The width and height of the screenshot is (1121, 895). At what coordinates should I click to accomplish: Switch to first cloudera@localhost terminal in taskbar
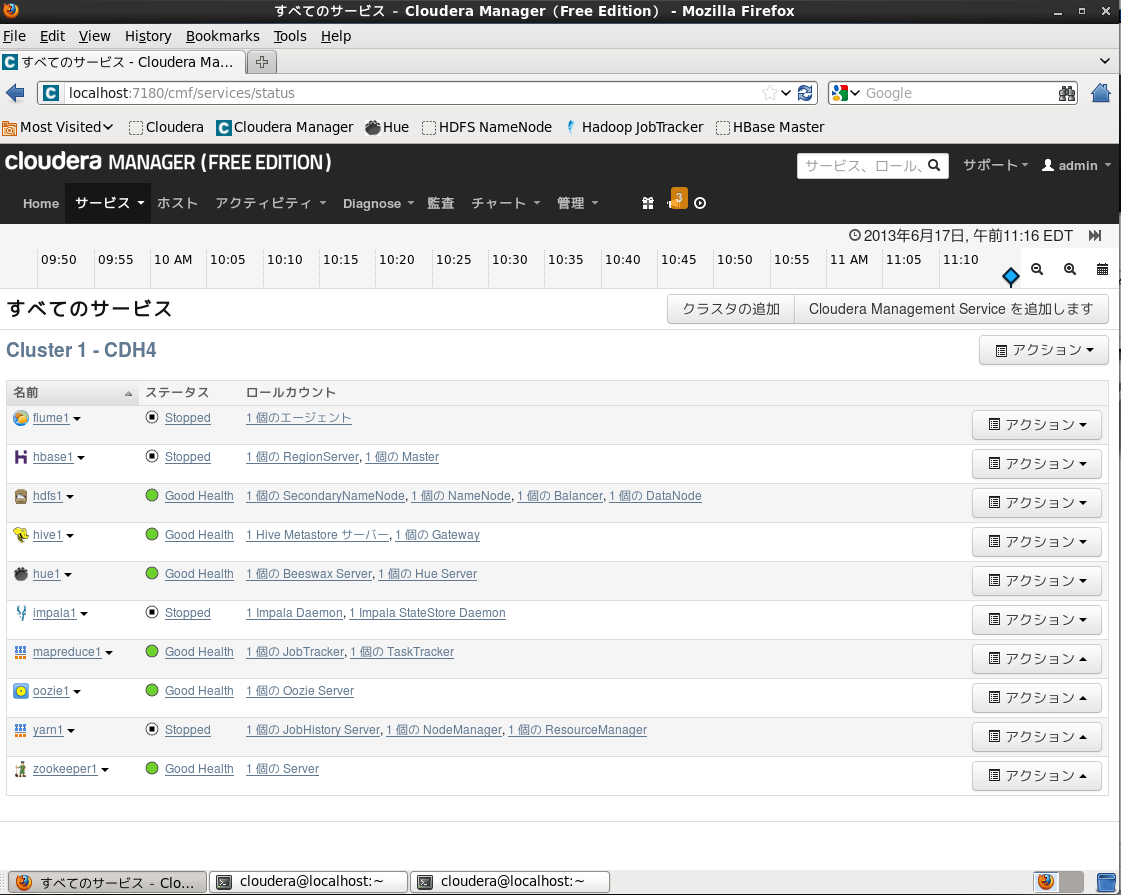[x=308, y=881]
